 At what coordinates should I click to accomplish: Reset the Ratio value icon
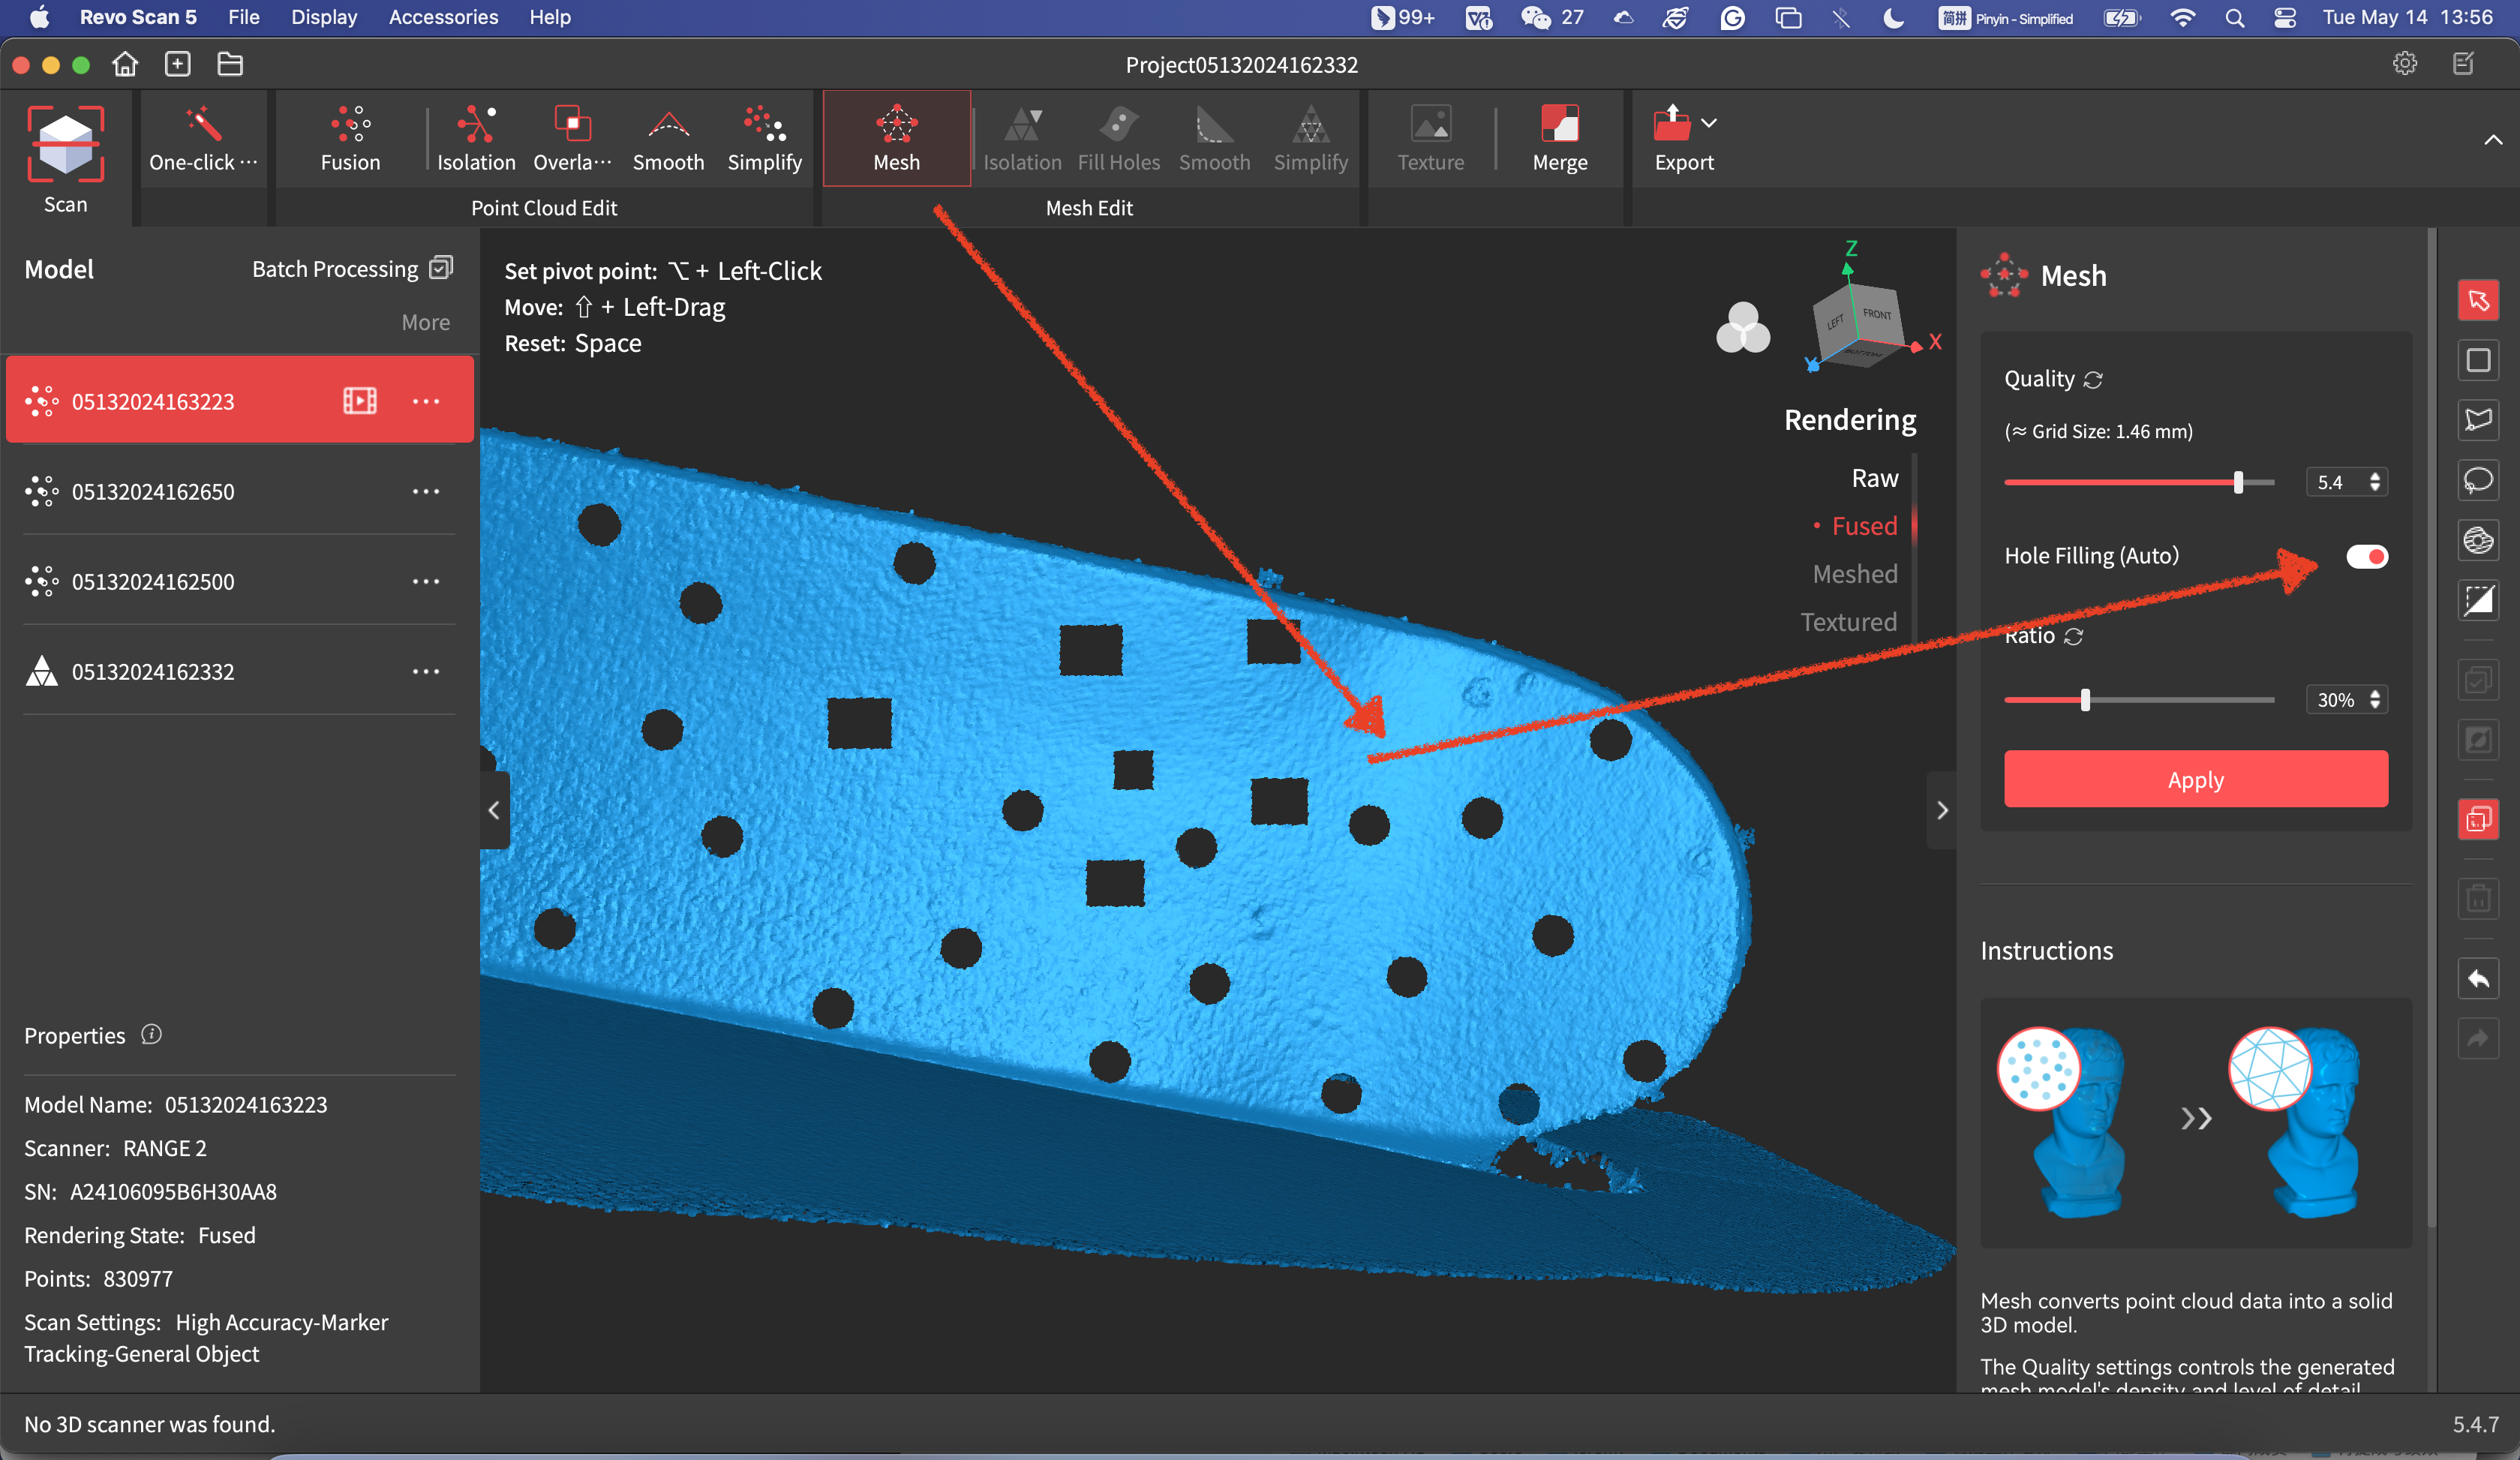pyautogui.click(x=2073, y=637)
